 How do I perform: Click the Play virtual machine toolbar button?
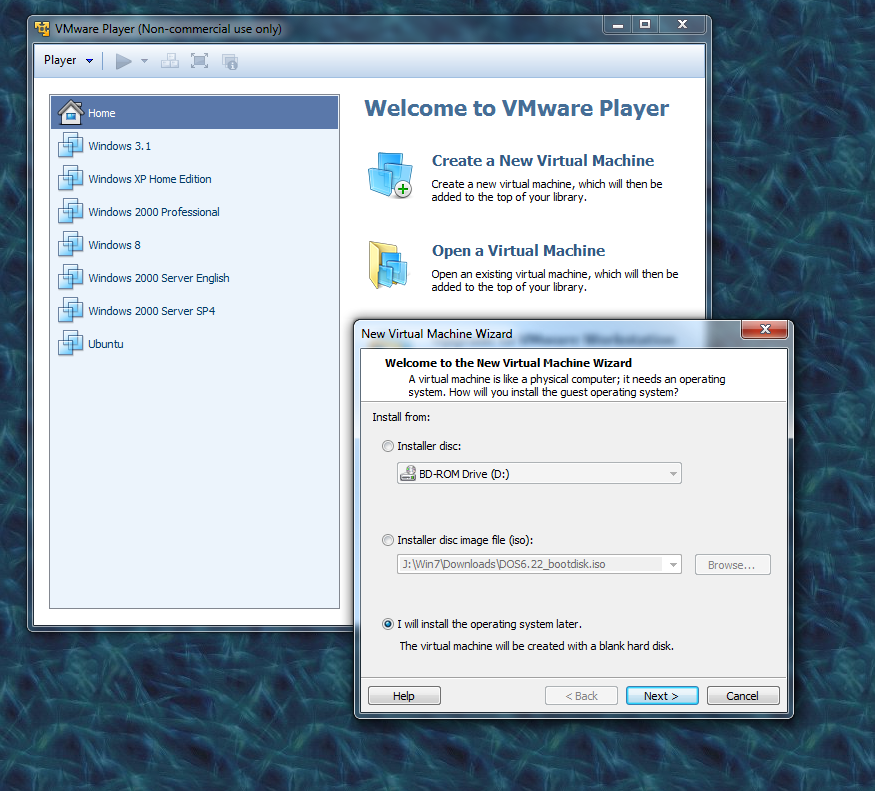(x=123, y=61)
